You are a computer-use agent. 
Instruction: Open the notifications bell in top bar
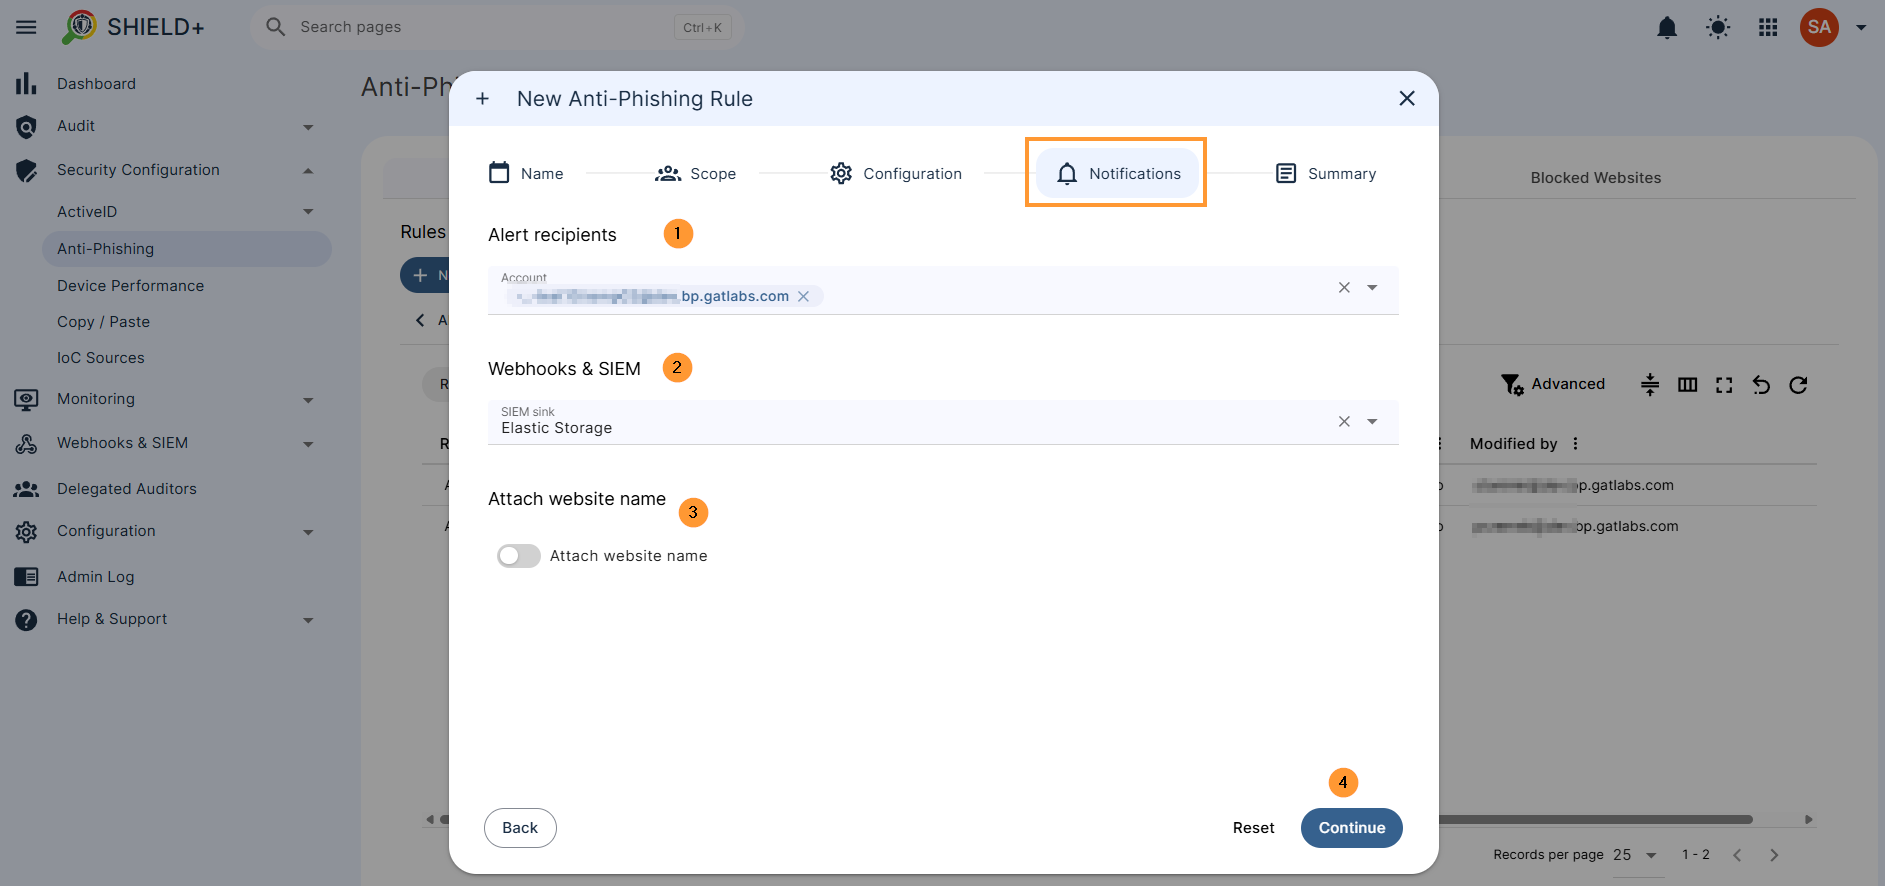tap(1667, 27)
